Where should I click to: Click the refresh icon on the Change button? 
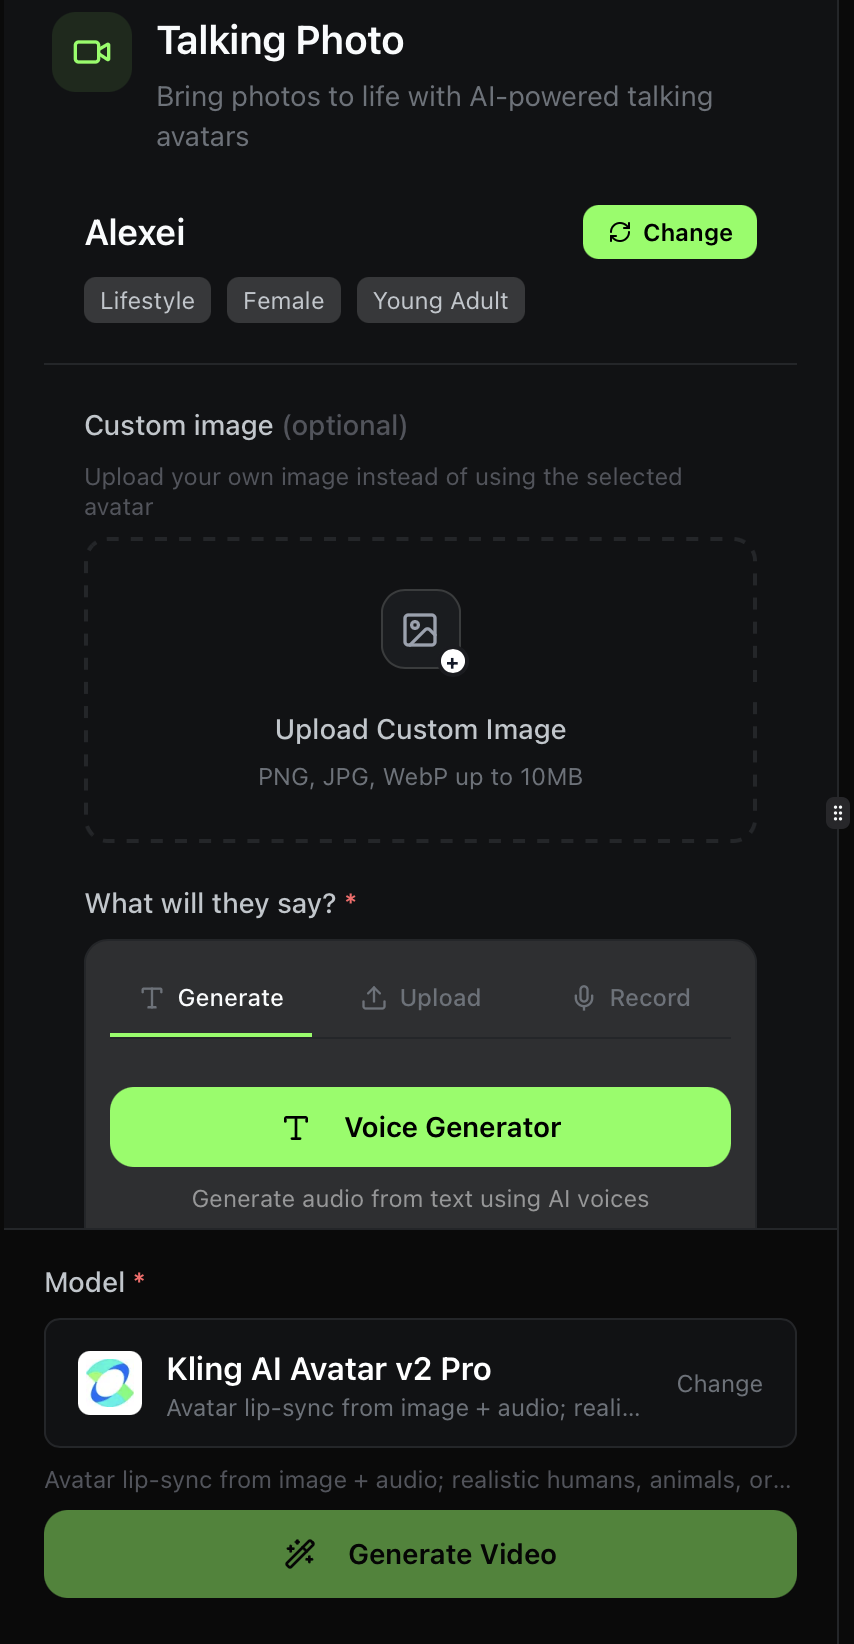point(620,232)
